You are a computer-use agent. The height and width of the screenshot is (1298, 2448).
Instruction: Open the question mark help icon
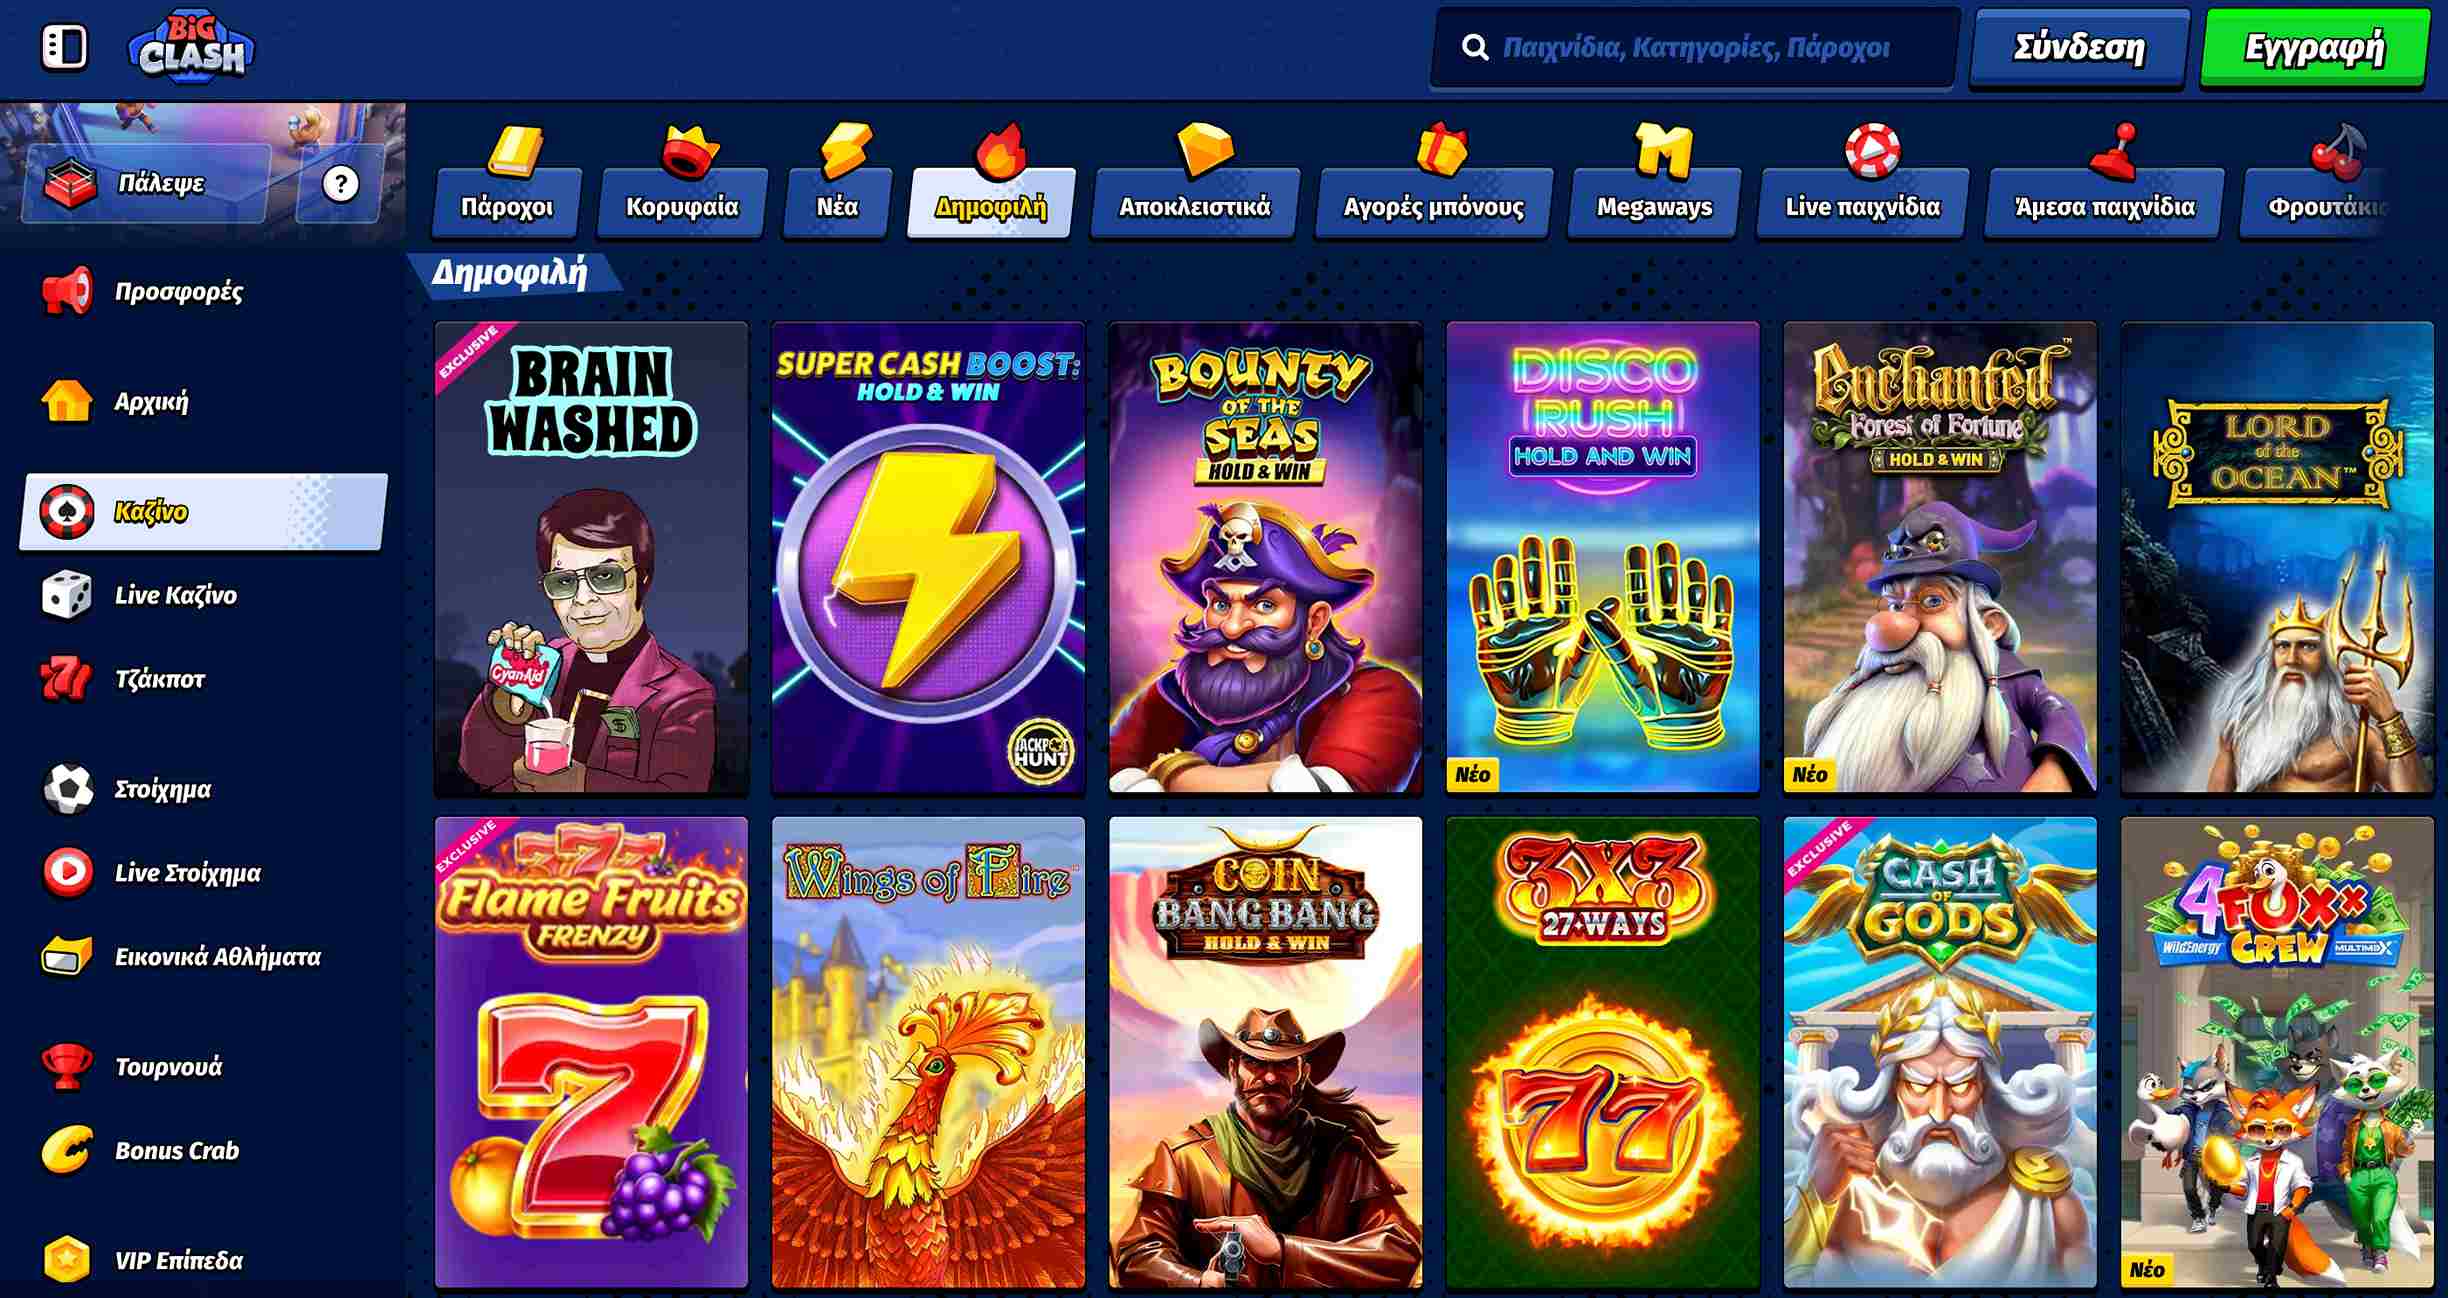click(341, 183)
